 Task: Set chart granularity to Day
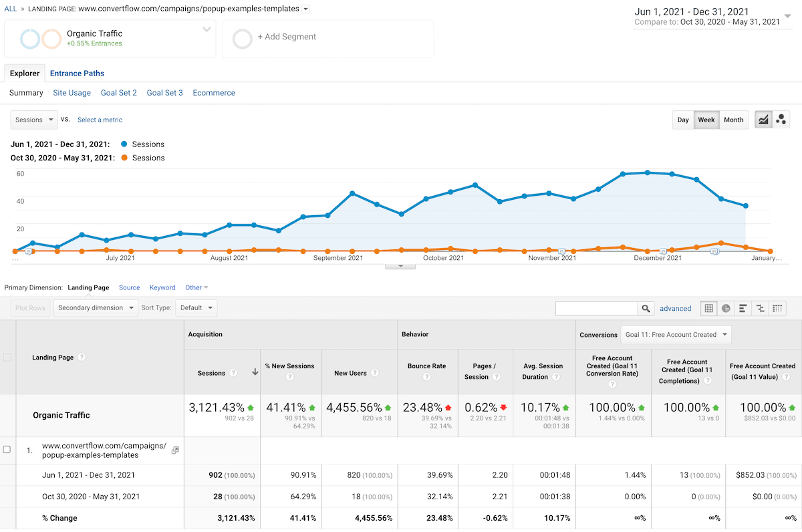[683, 120]
